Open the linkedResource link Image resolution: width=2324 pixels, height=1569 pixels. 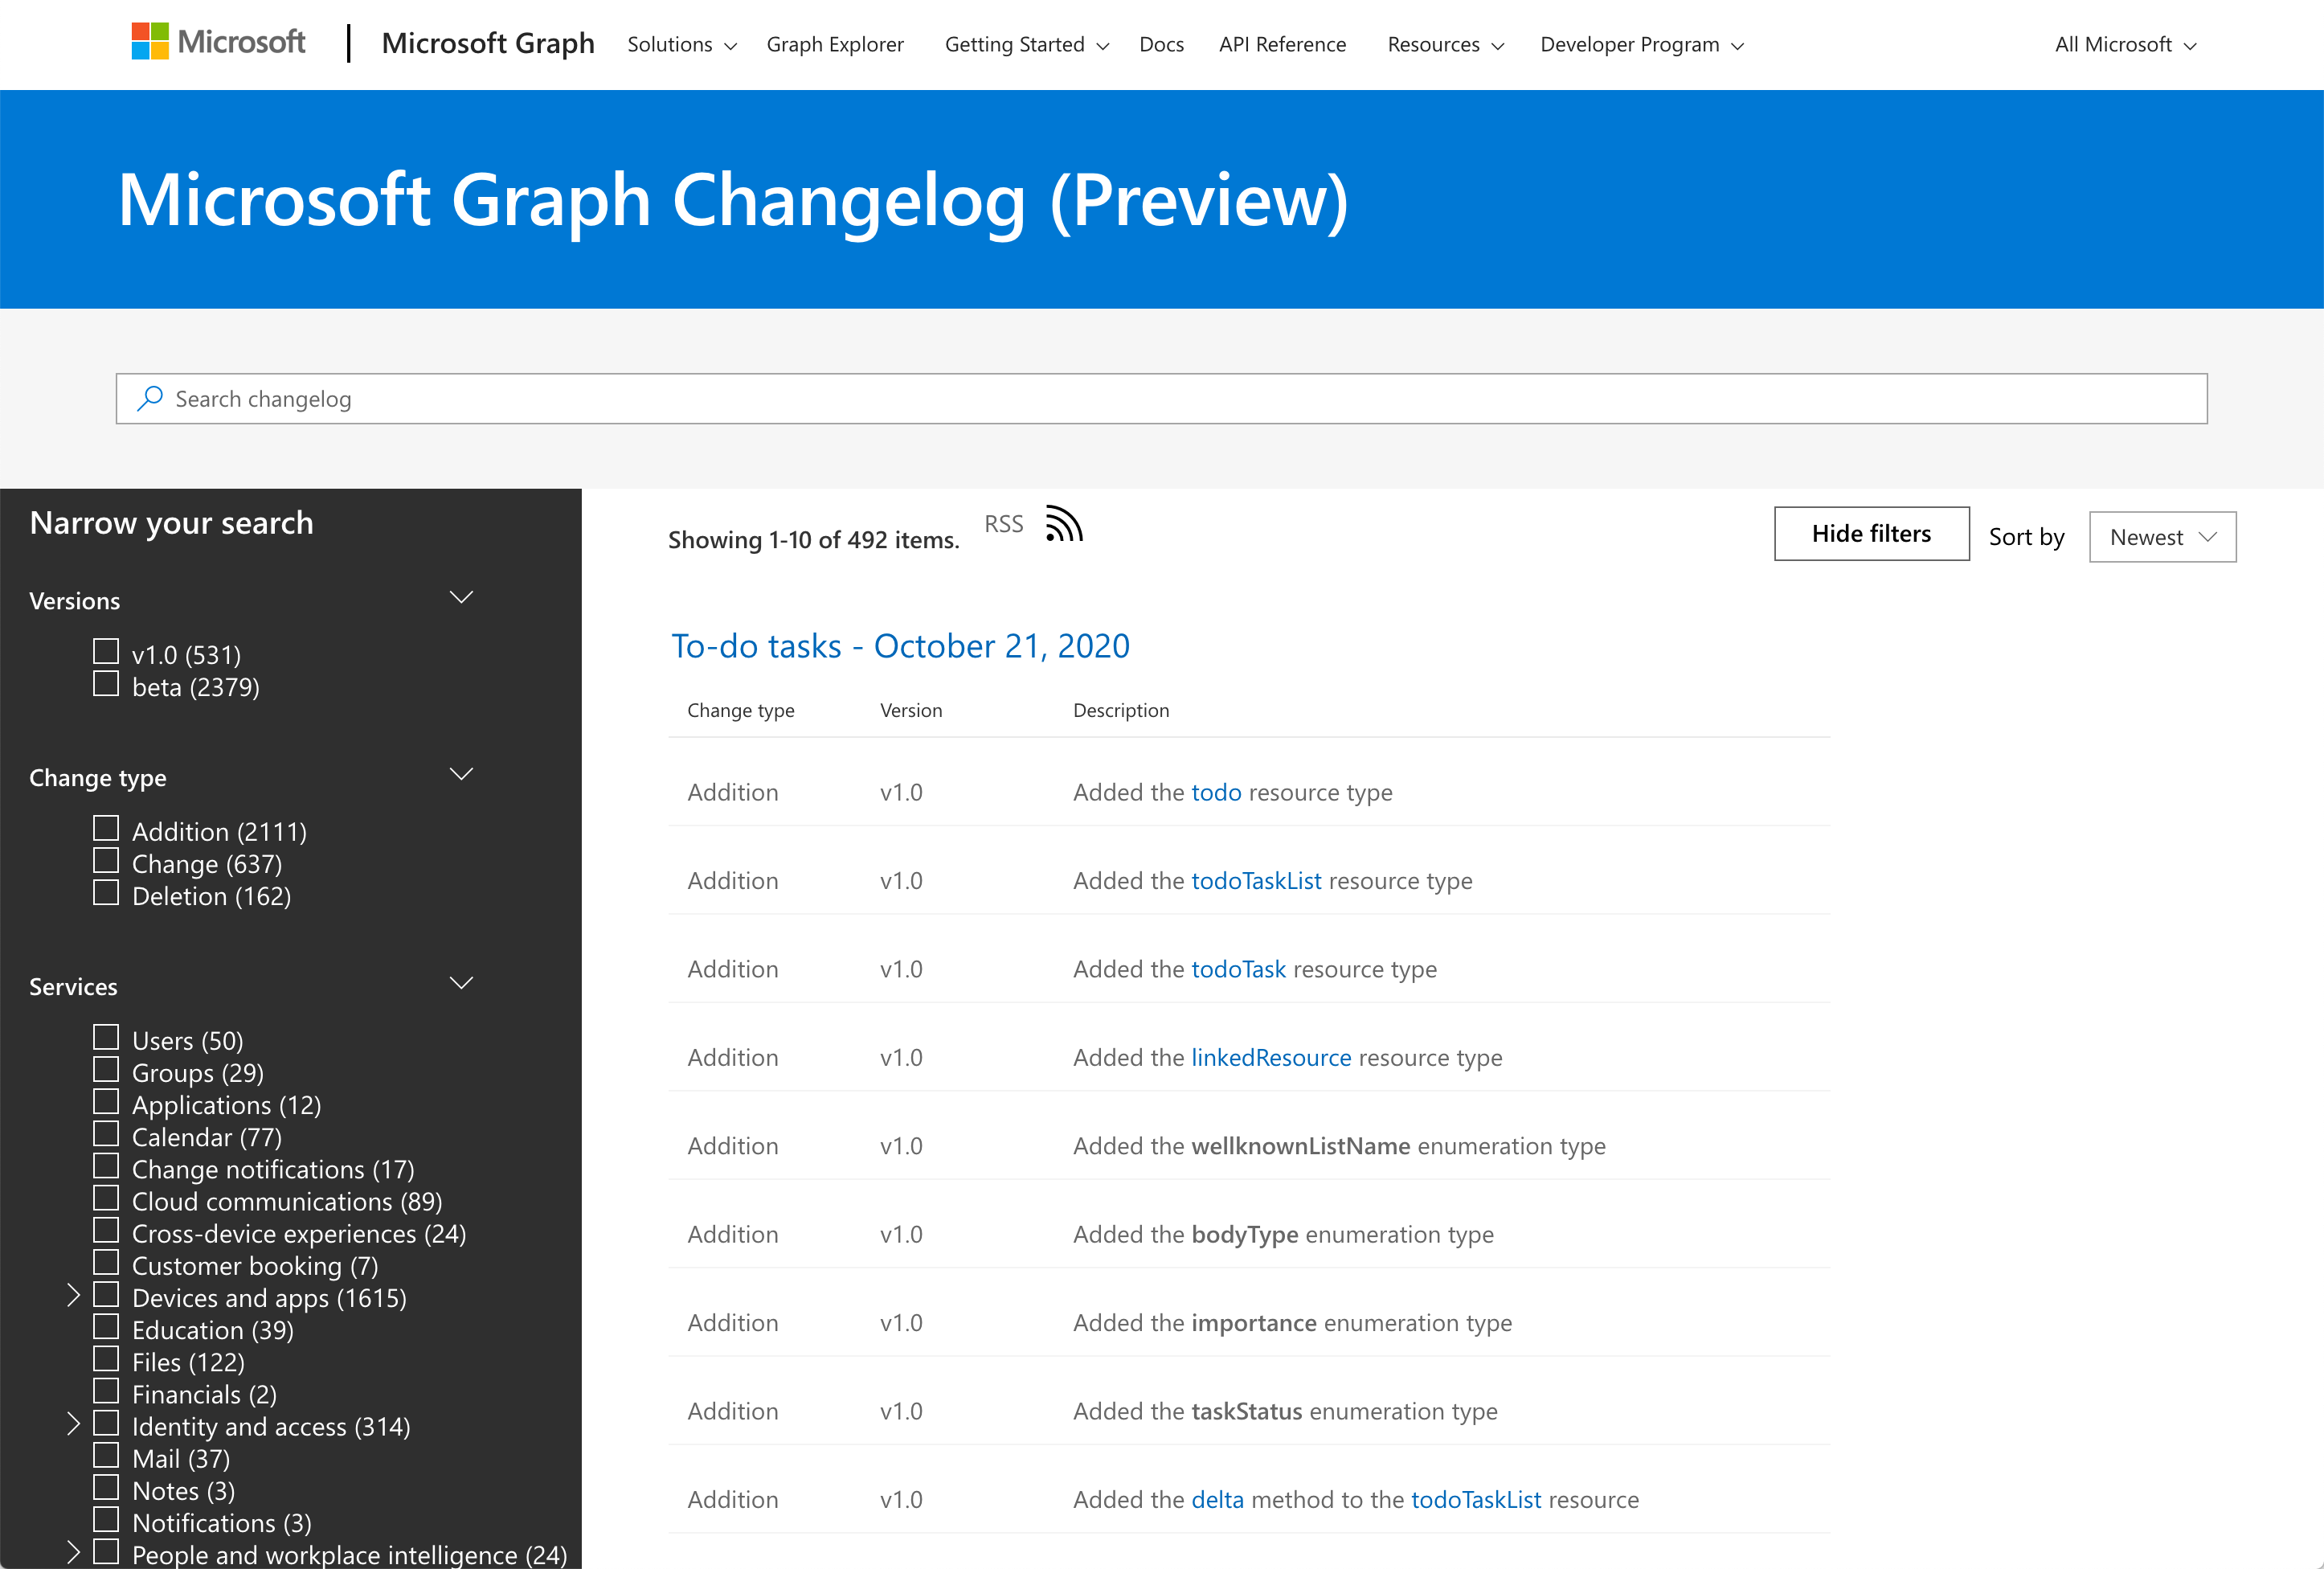tap(1271, 1057)
